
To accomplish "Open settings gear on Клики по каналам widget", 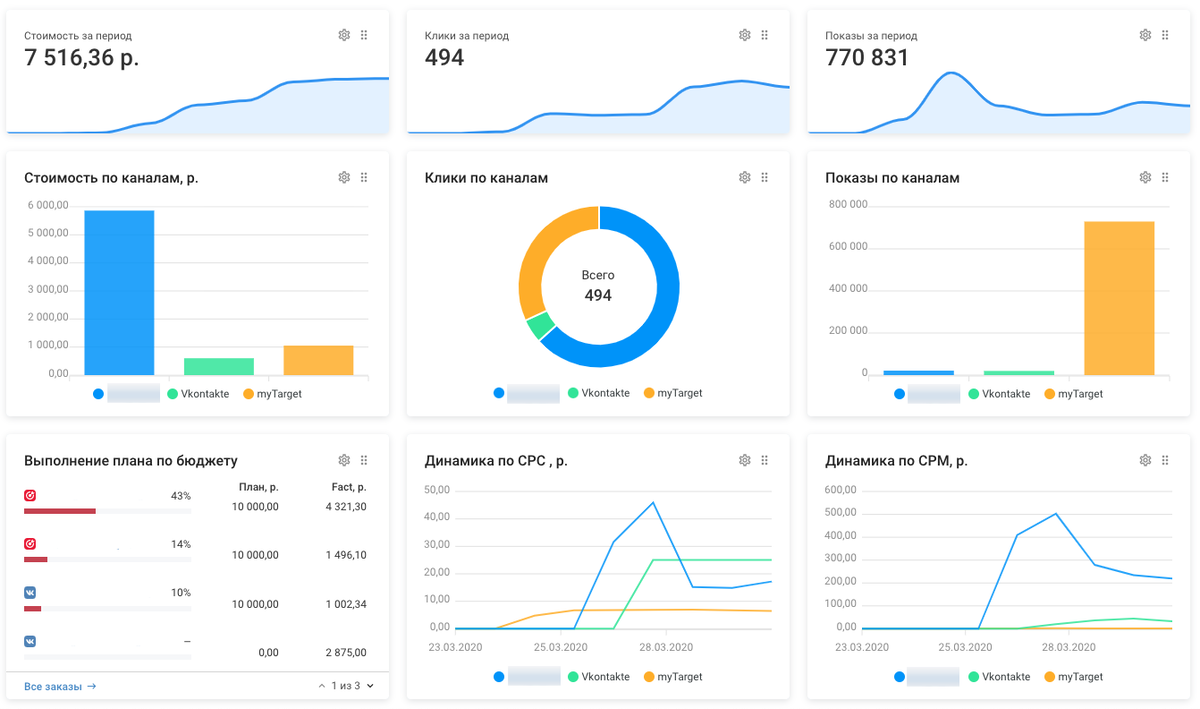I will [744, 177].
